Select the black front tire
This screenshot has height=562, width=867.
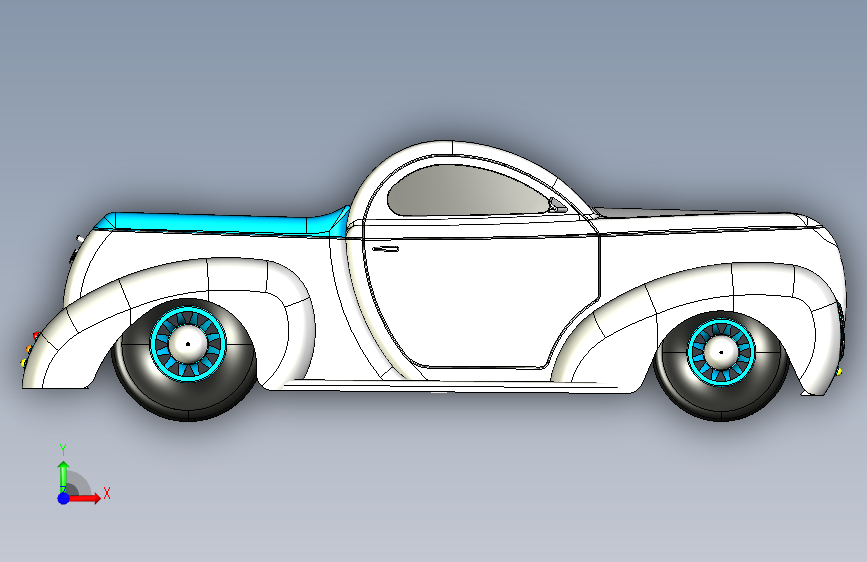721,403
